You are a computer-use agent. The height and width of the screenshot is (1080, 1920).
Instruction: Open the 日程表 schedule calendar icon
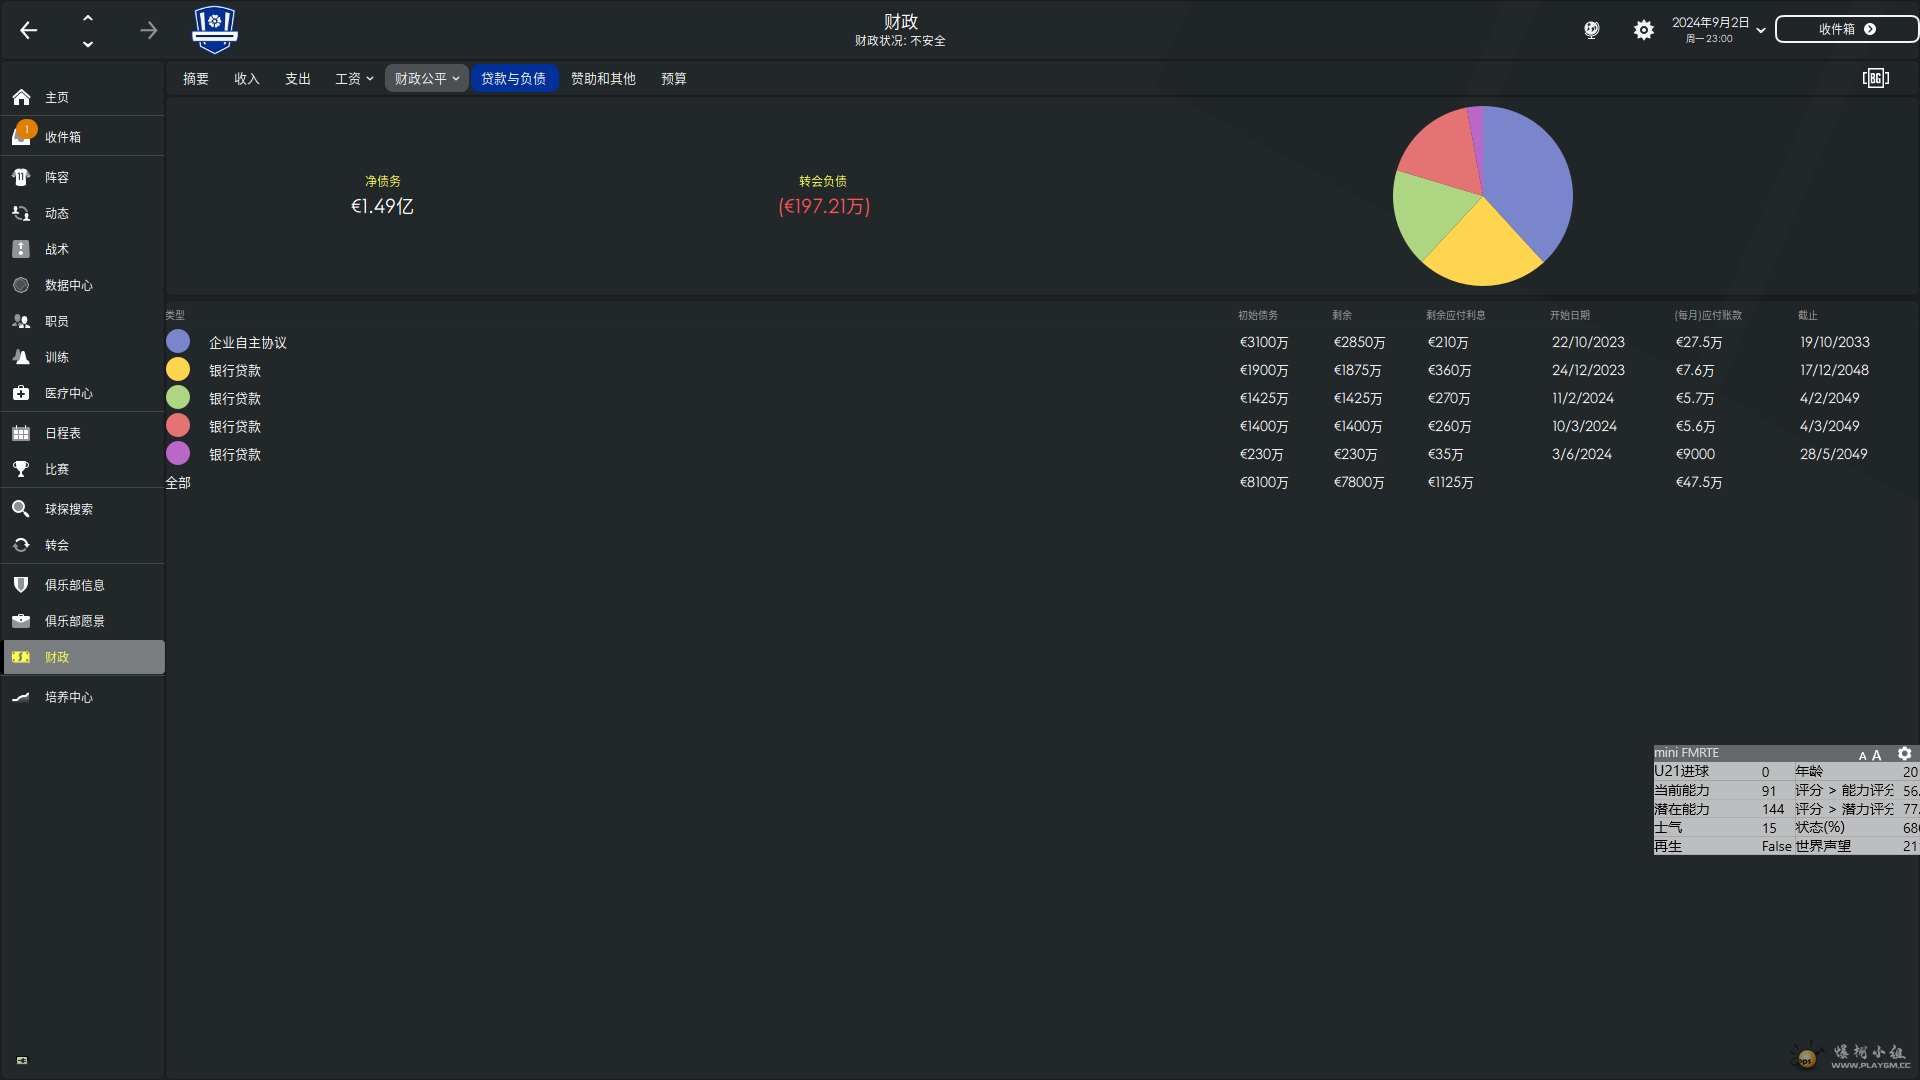pyautogui.click(x=21, y=433)
